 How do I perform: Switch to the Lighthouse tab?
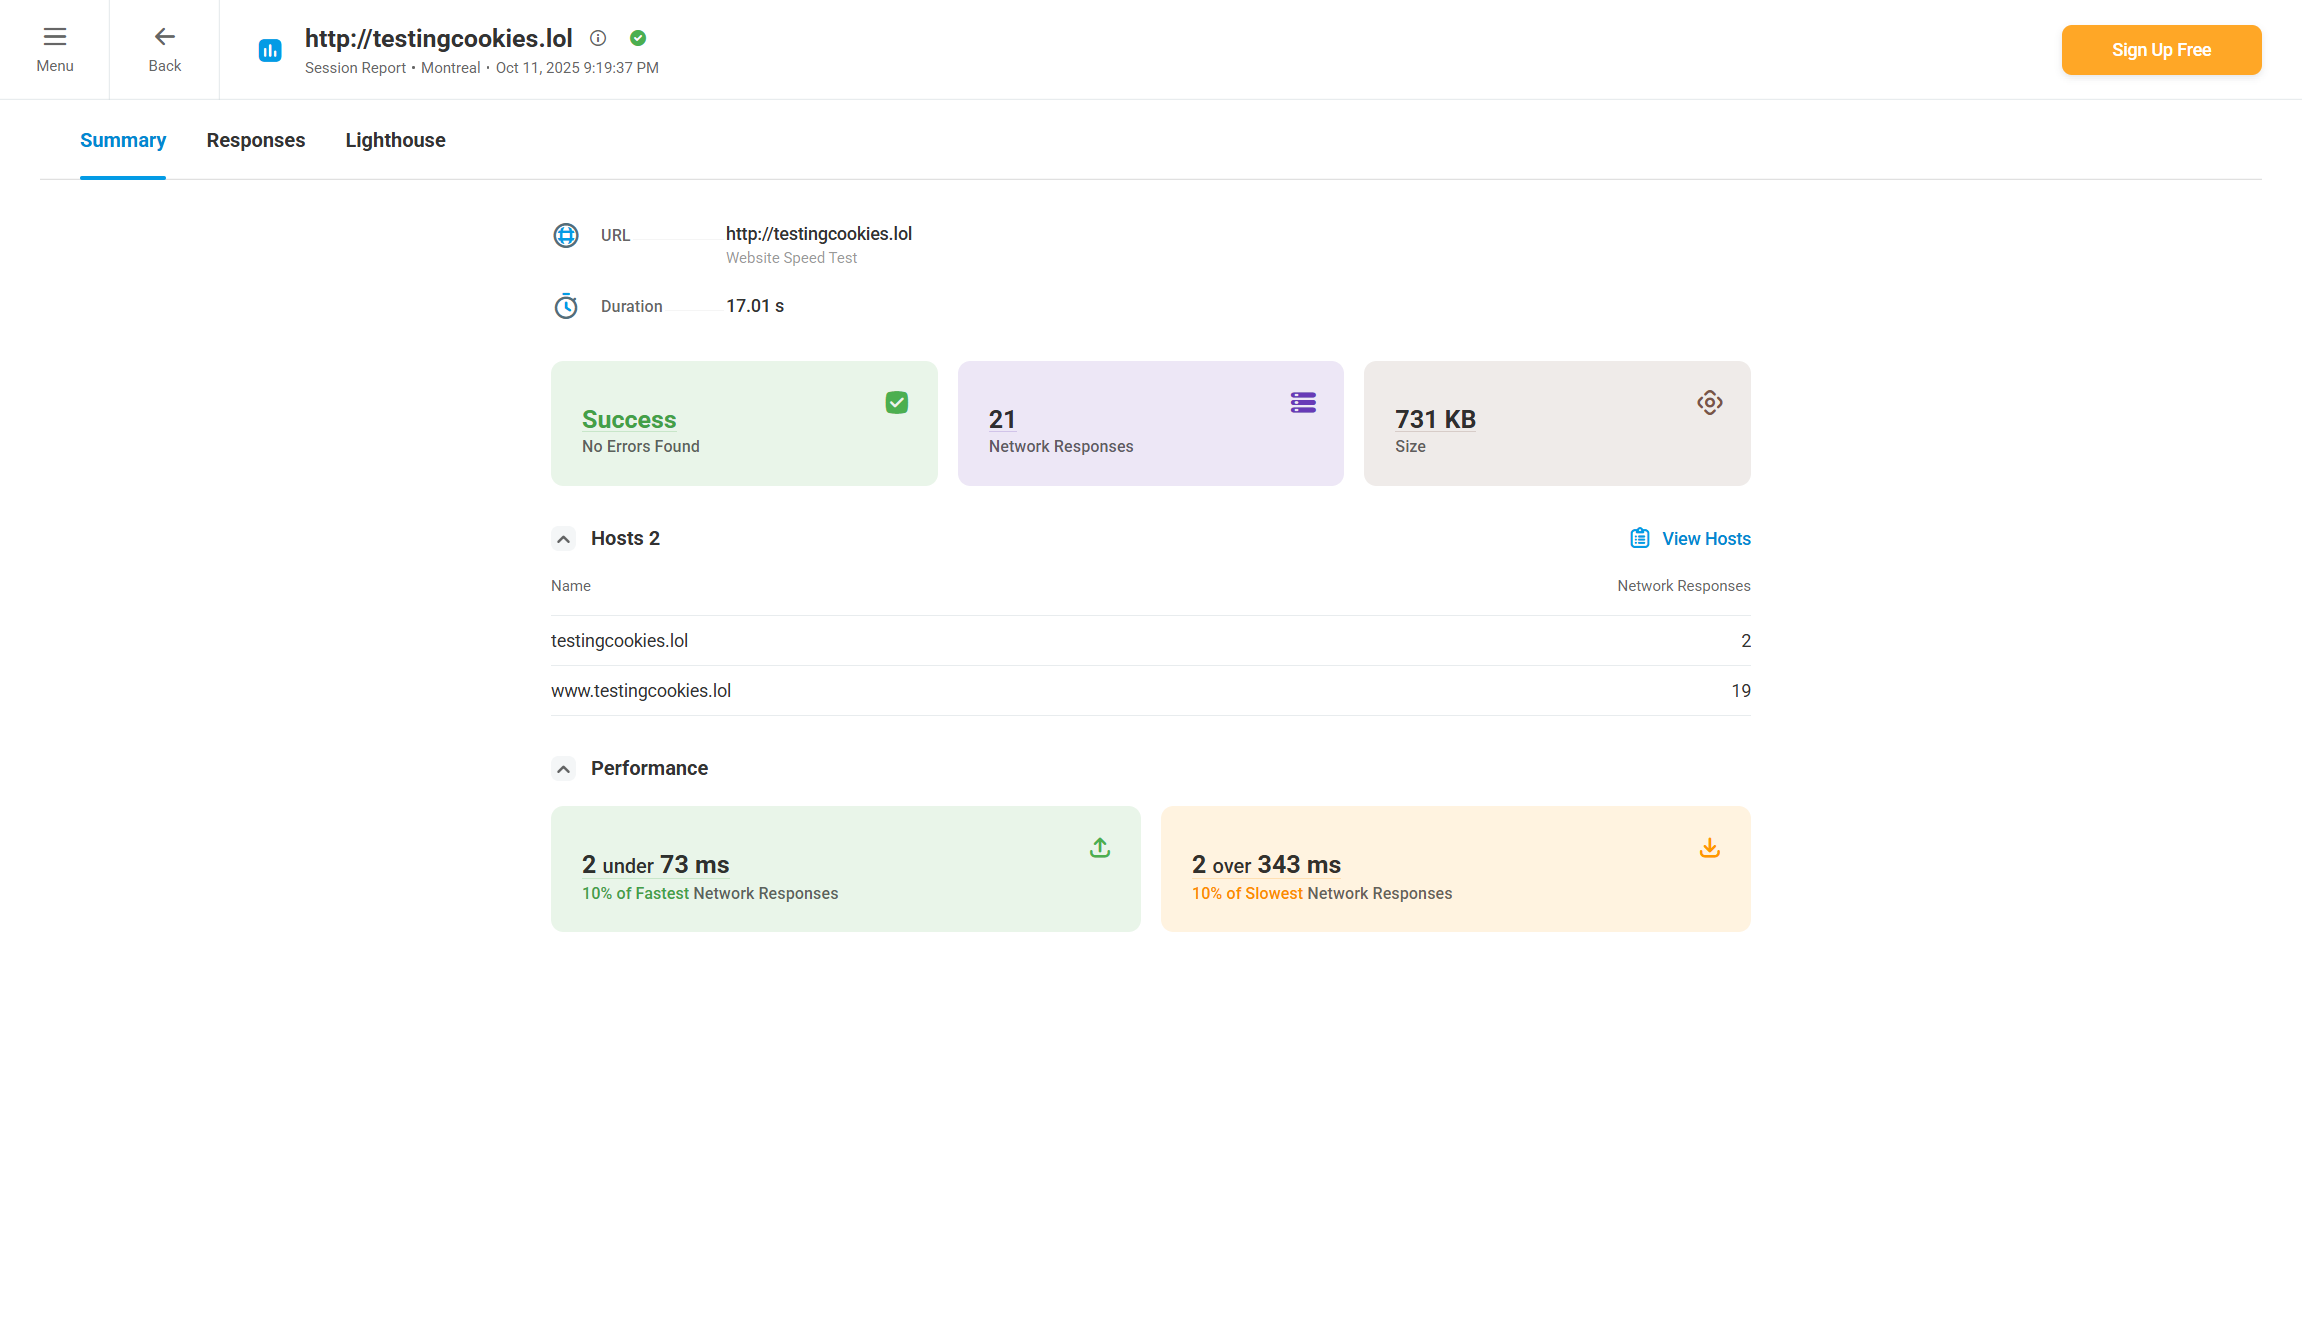[x=395, y=140]
